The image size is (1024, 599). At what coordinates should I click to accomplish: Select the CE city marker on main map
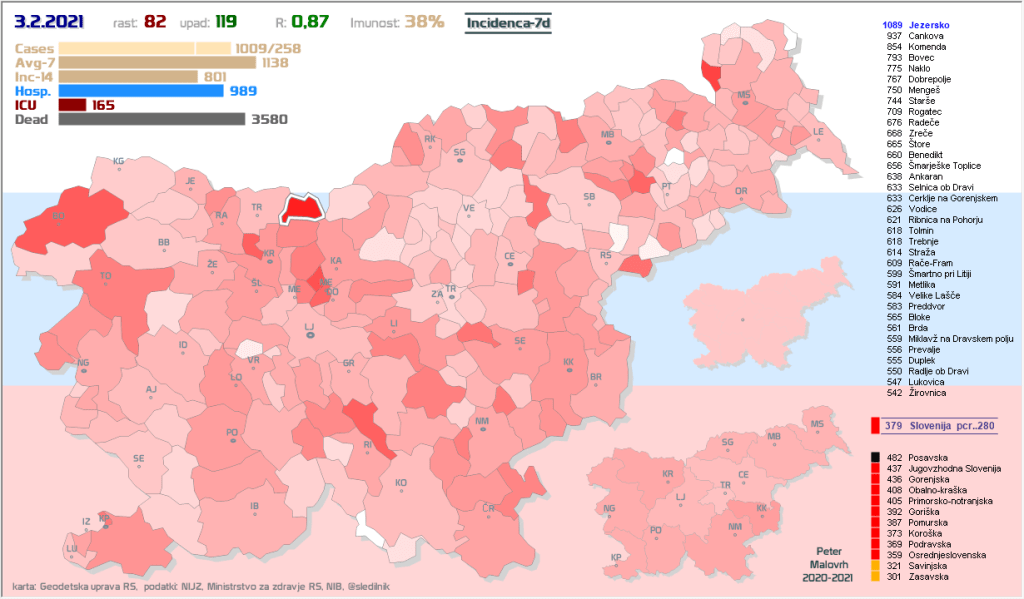pos(510,264)
